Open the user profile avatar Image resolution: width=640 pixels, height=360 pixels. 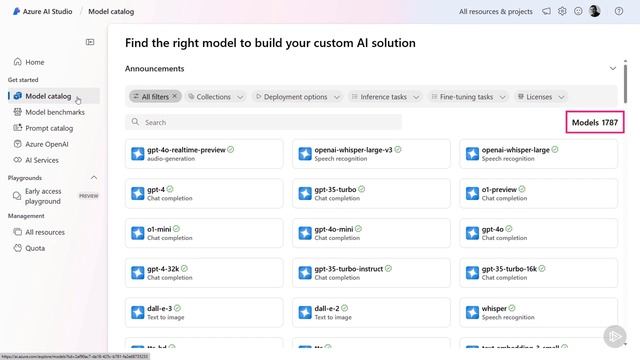(x=595, y=11)
